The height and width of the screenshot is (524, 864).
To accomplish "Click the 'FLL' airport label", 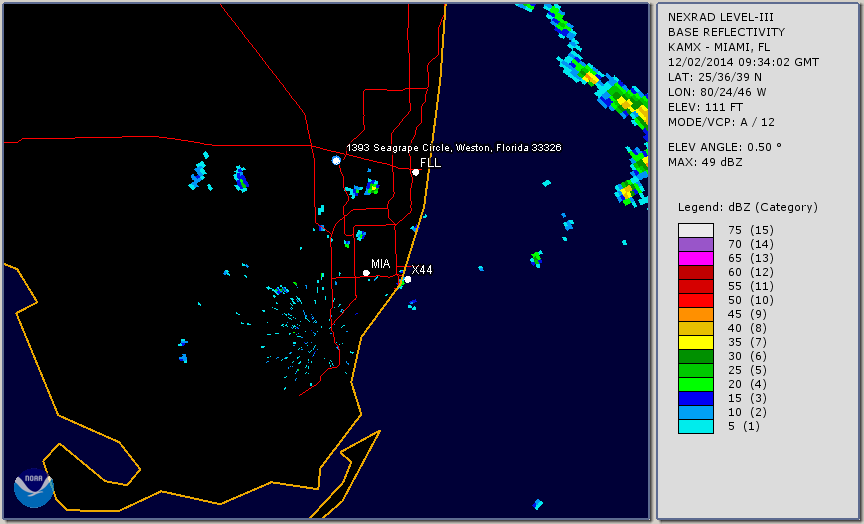I will (x=430, y=163).
